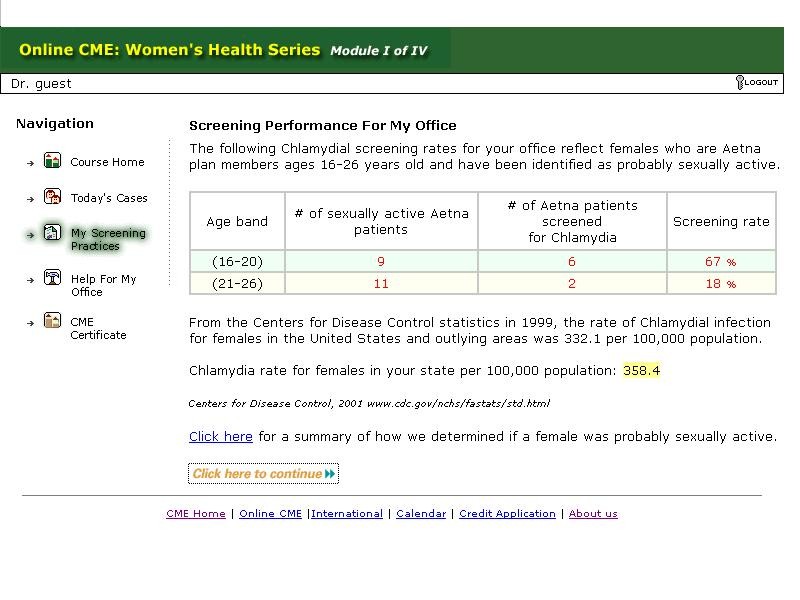Visit the International footer link
This screenshot has height=600, width=800.
[x=347, y=514]
